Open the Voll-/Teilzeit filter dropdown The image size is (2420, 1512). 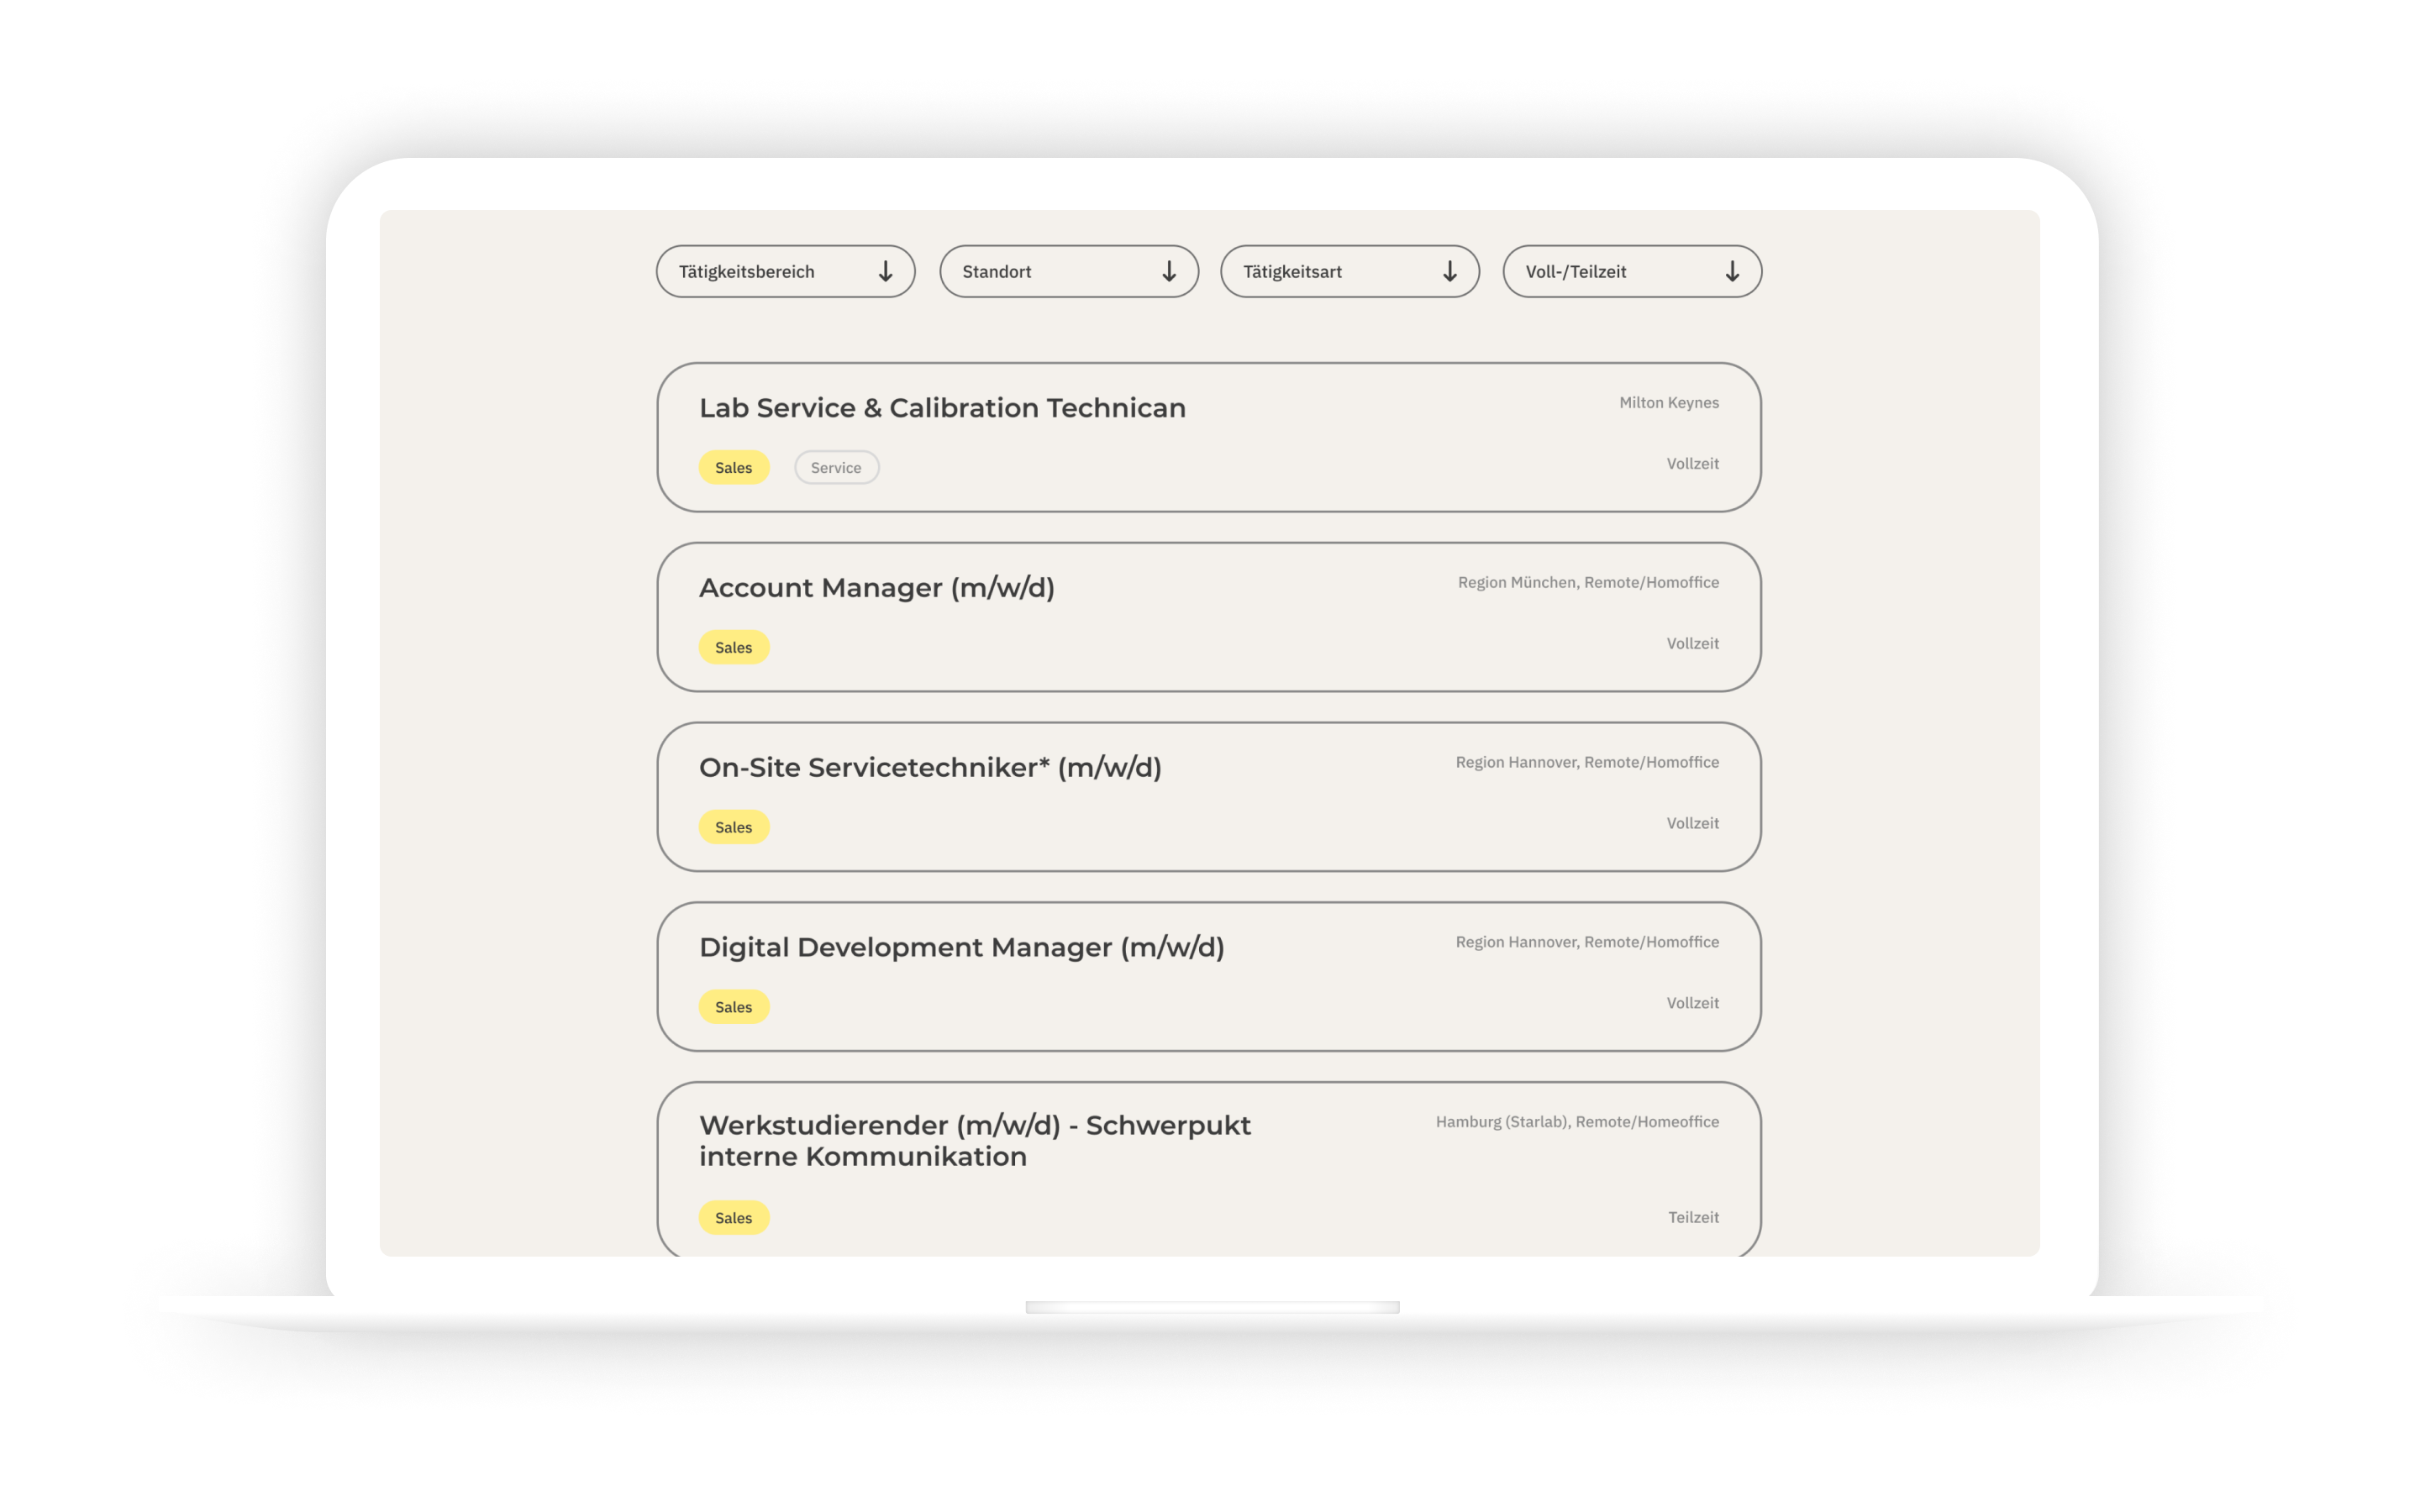point(1633,270)
